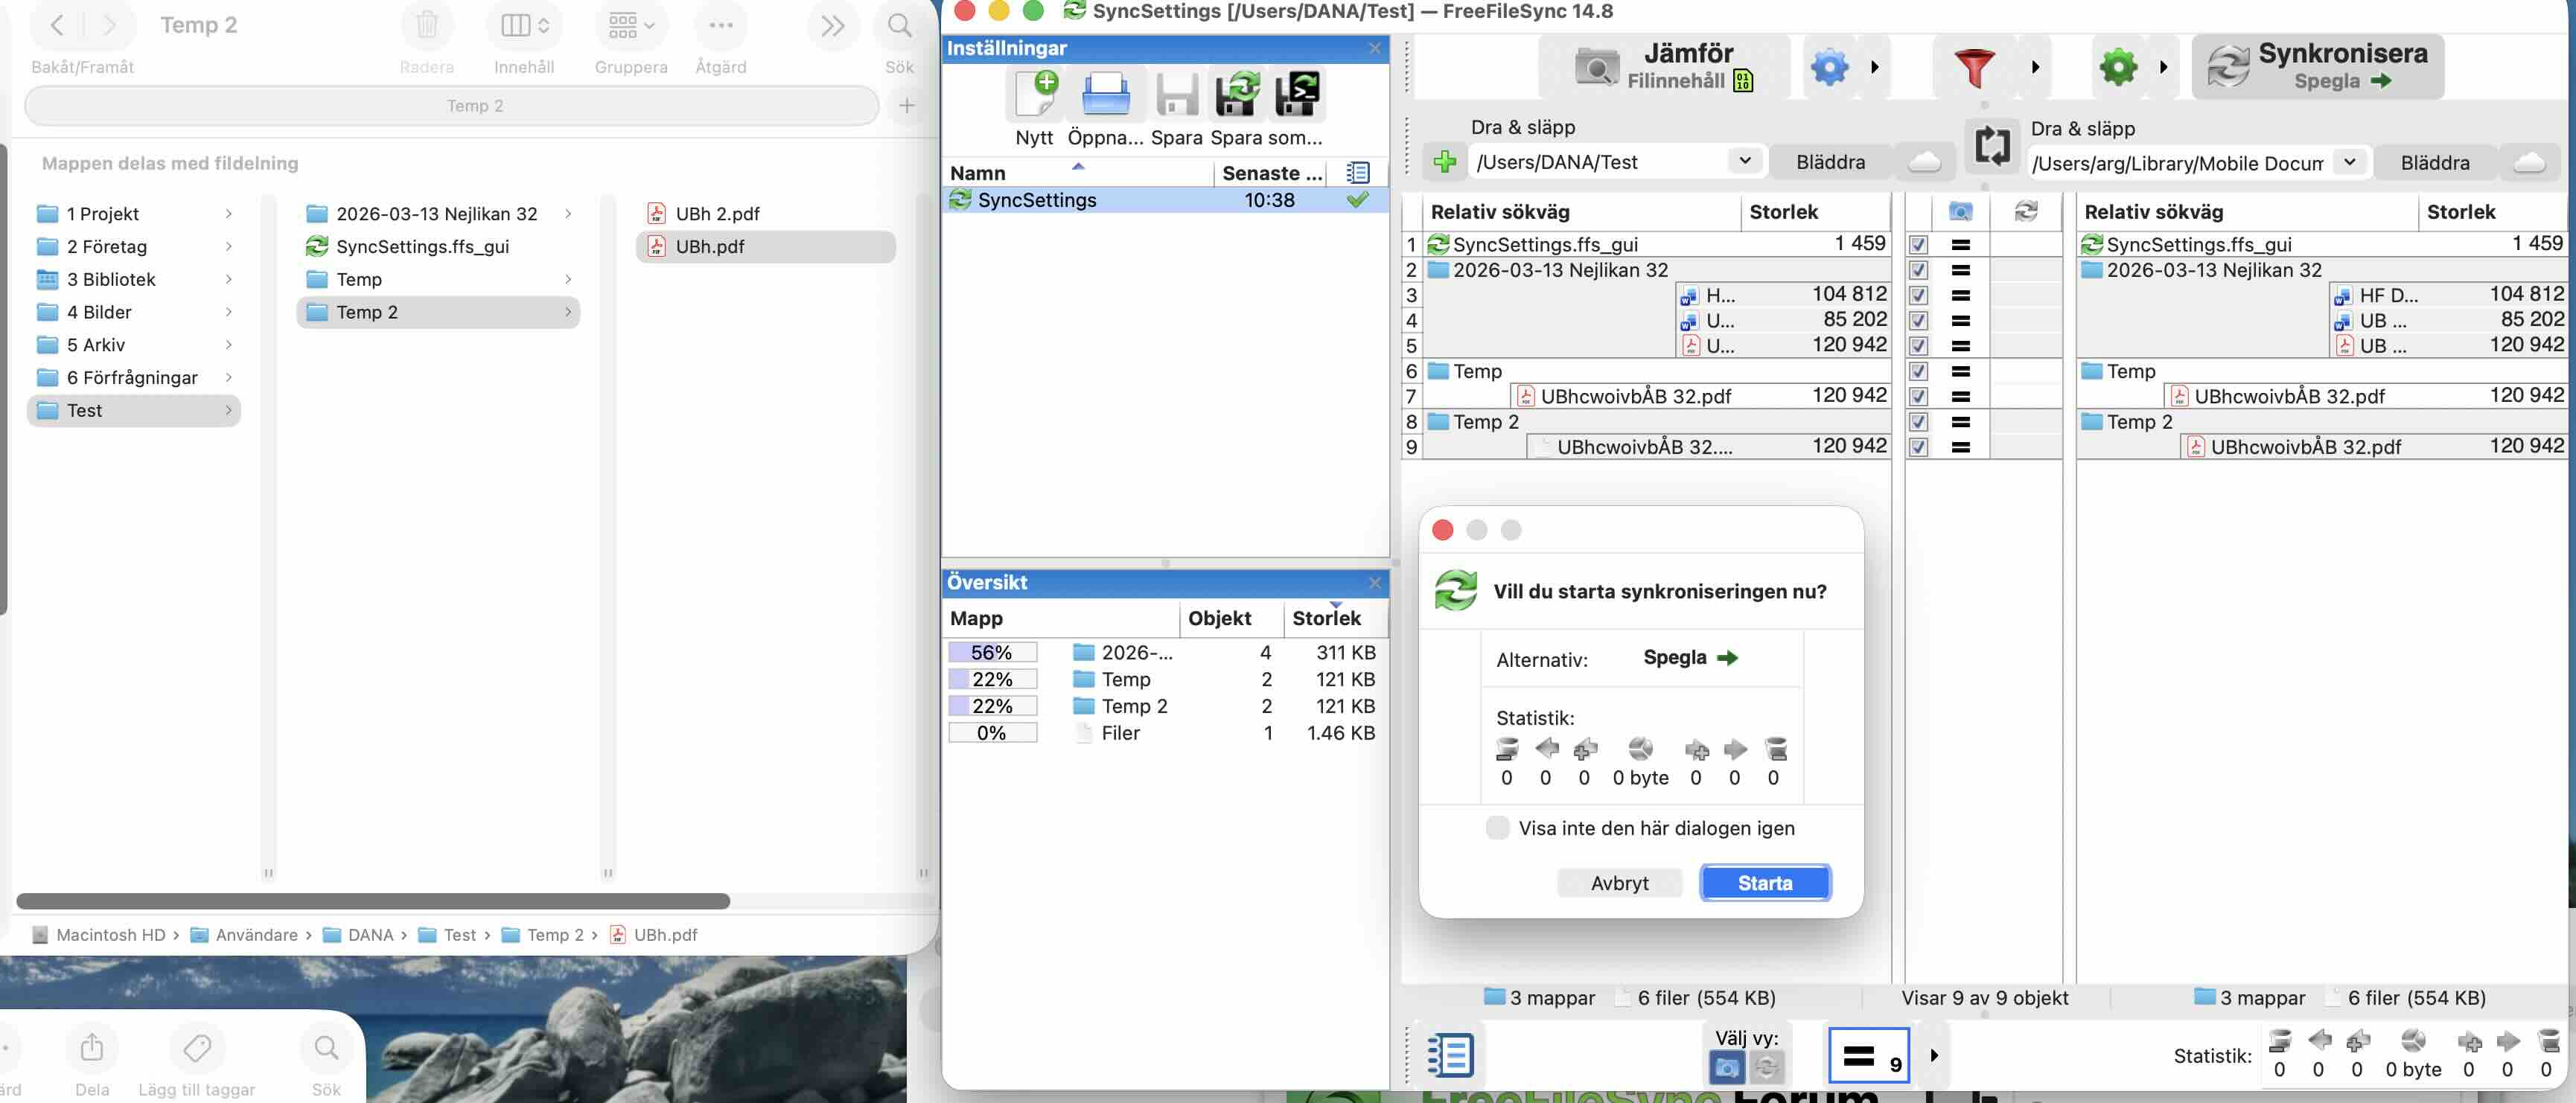Click column layout icon in Inställningar header
Screen dimensions: 2576x1103
tap(1357, 172)
